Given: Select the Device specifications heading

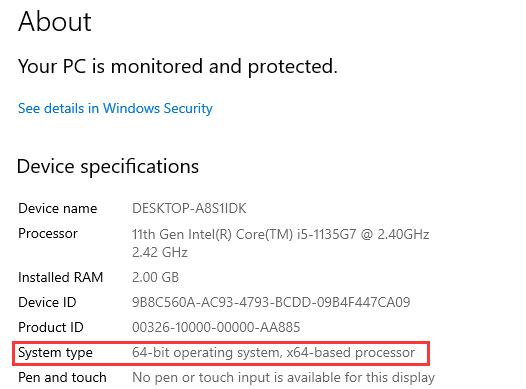Looking at the screenshot, I should pos(108,167).
